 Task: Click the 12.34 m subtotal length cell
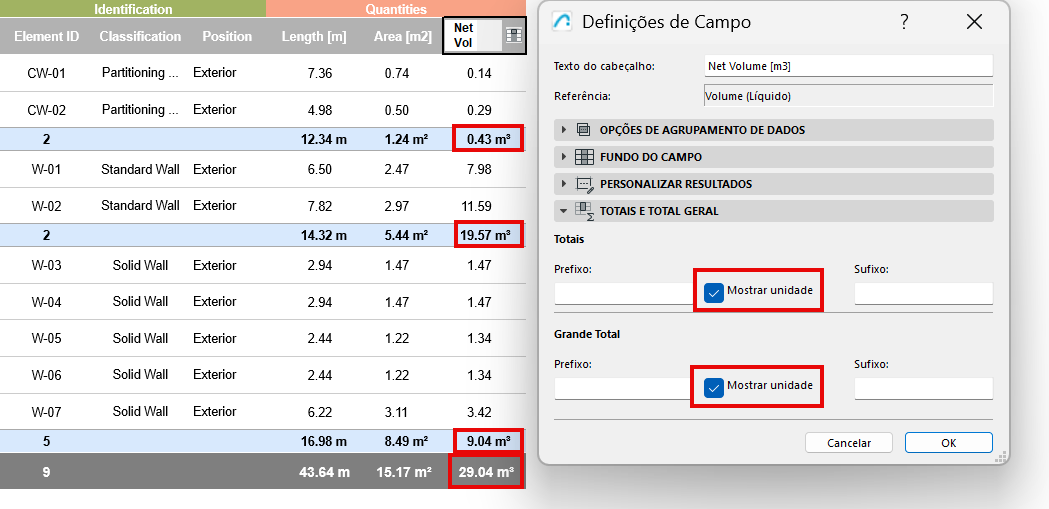click(324, 140)
